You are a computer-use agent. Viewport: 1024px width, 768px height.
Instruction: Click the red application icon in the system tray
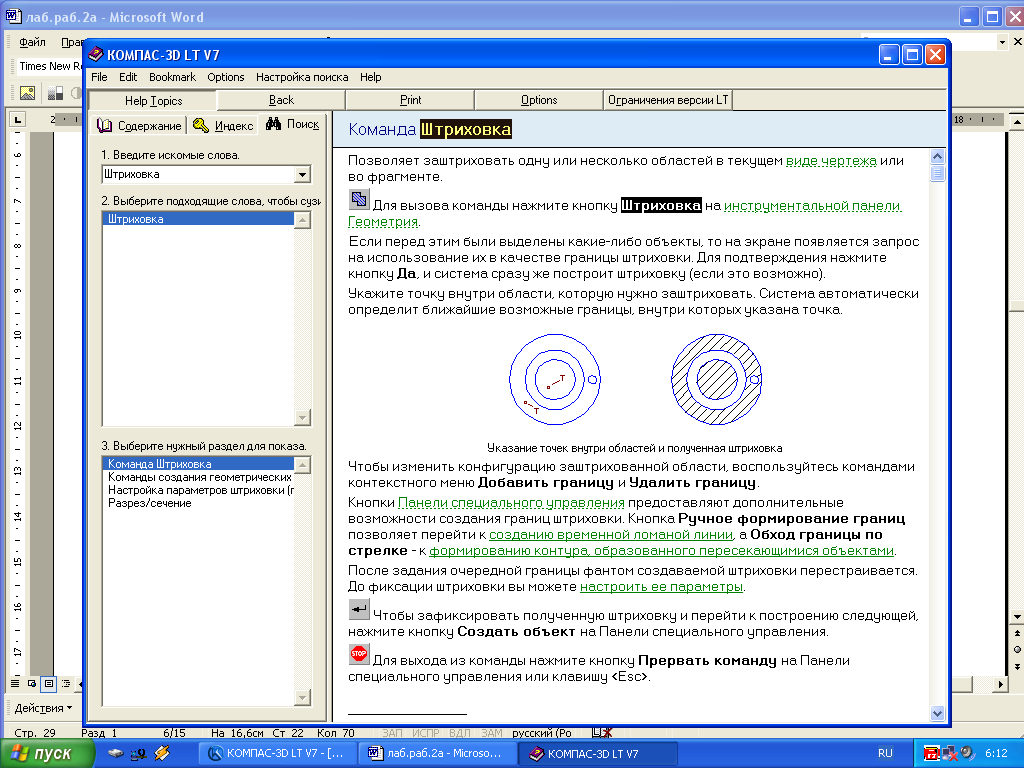click(931, 754)
